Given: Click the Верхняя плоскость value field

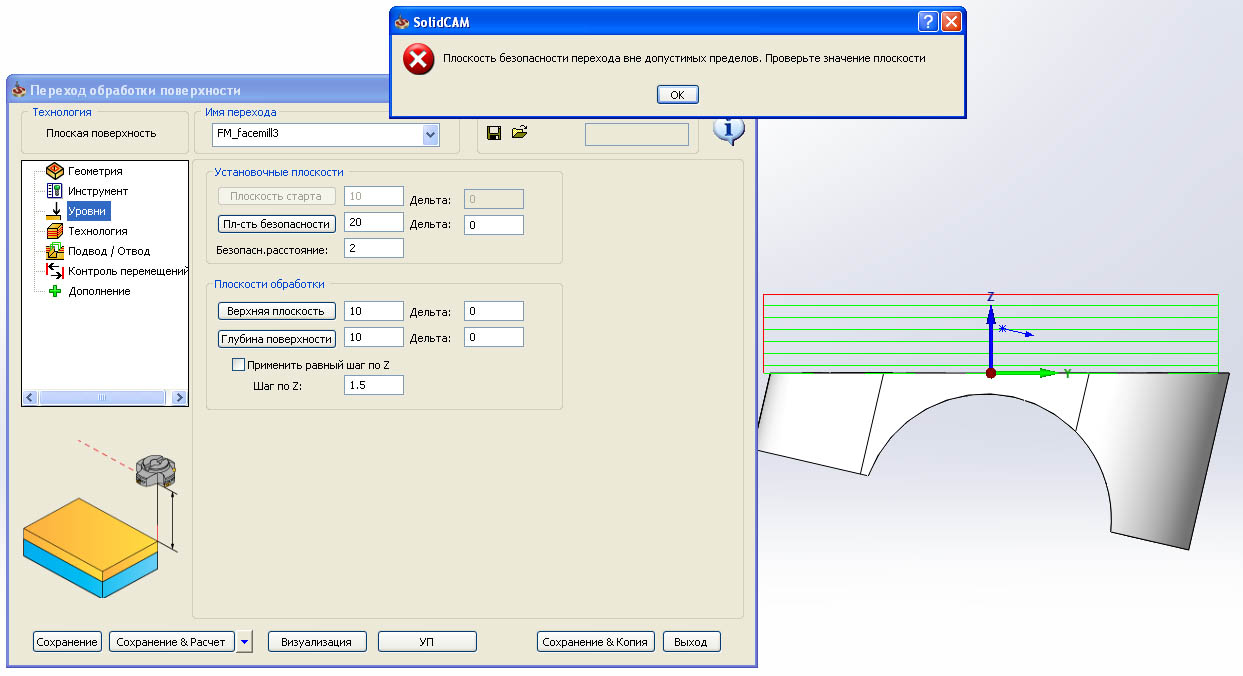Looking at the screenshot, I should [374, 311].
